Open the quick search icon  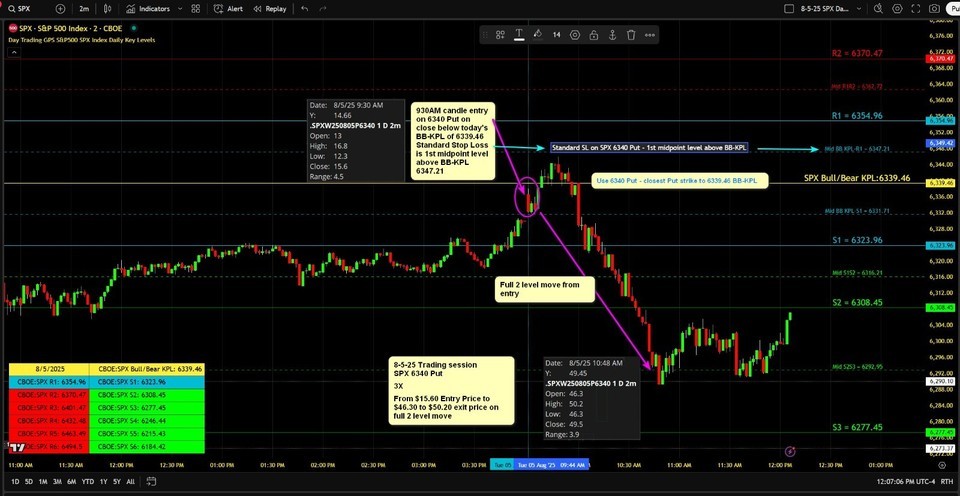[x=878, y=9]
